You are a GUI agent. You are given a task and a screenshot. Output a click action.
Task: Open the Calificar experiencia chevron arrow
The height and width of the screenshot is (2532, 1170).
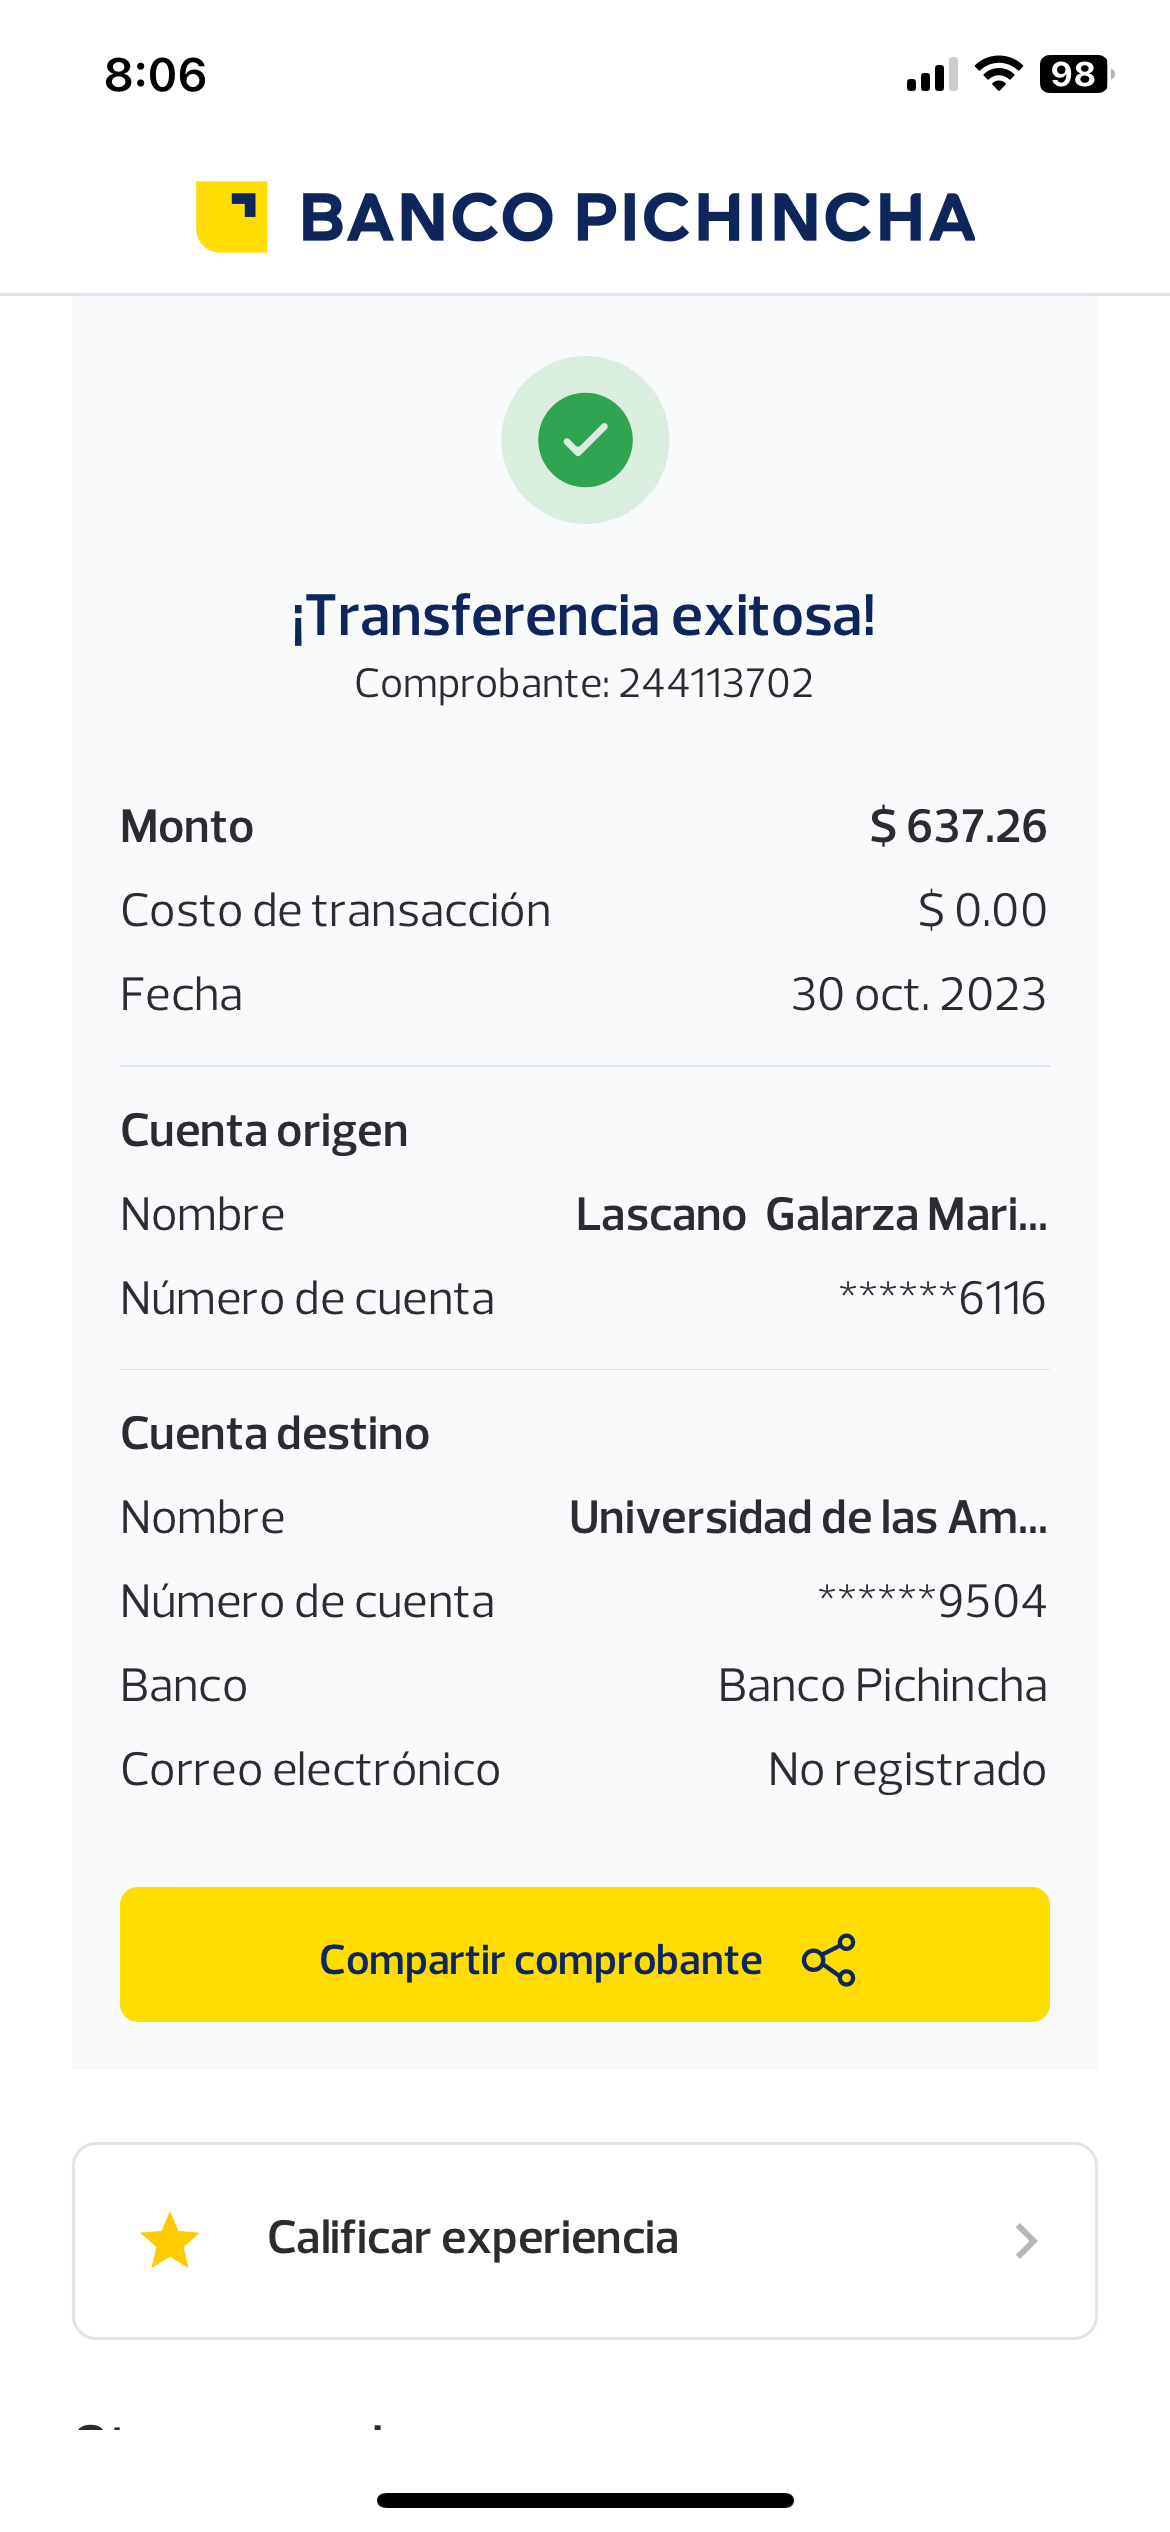[x=1026, y=2241]
